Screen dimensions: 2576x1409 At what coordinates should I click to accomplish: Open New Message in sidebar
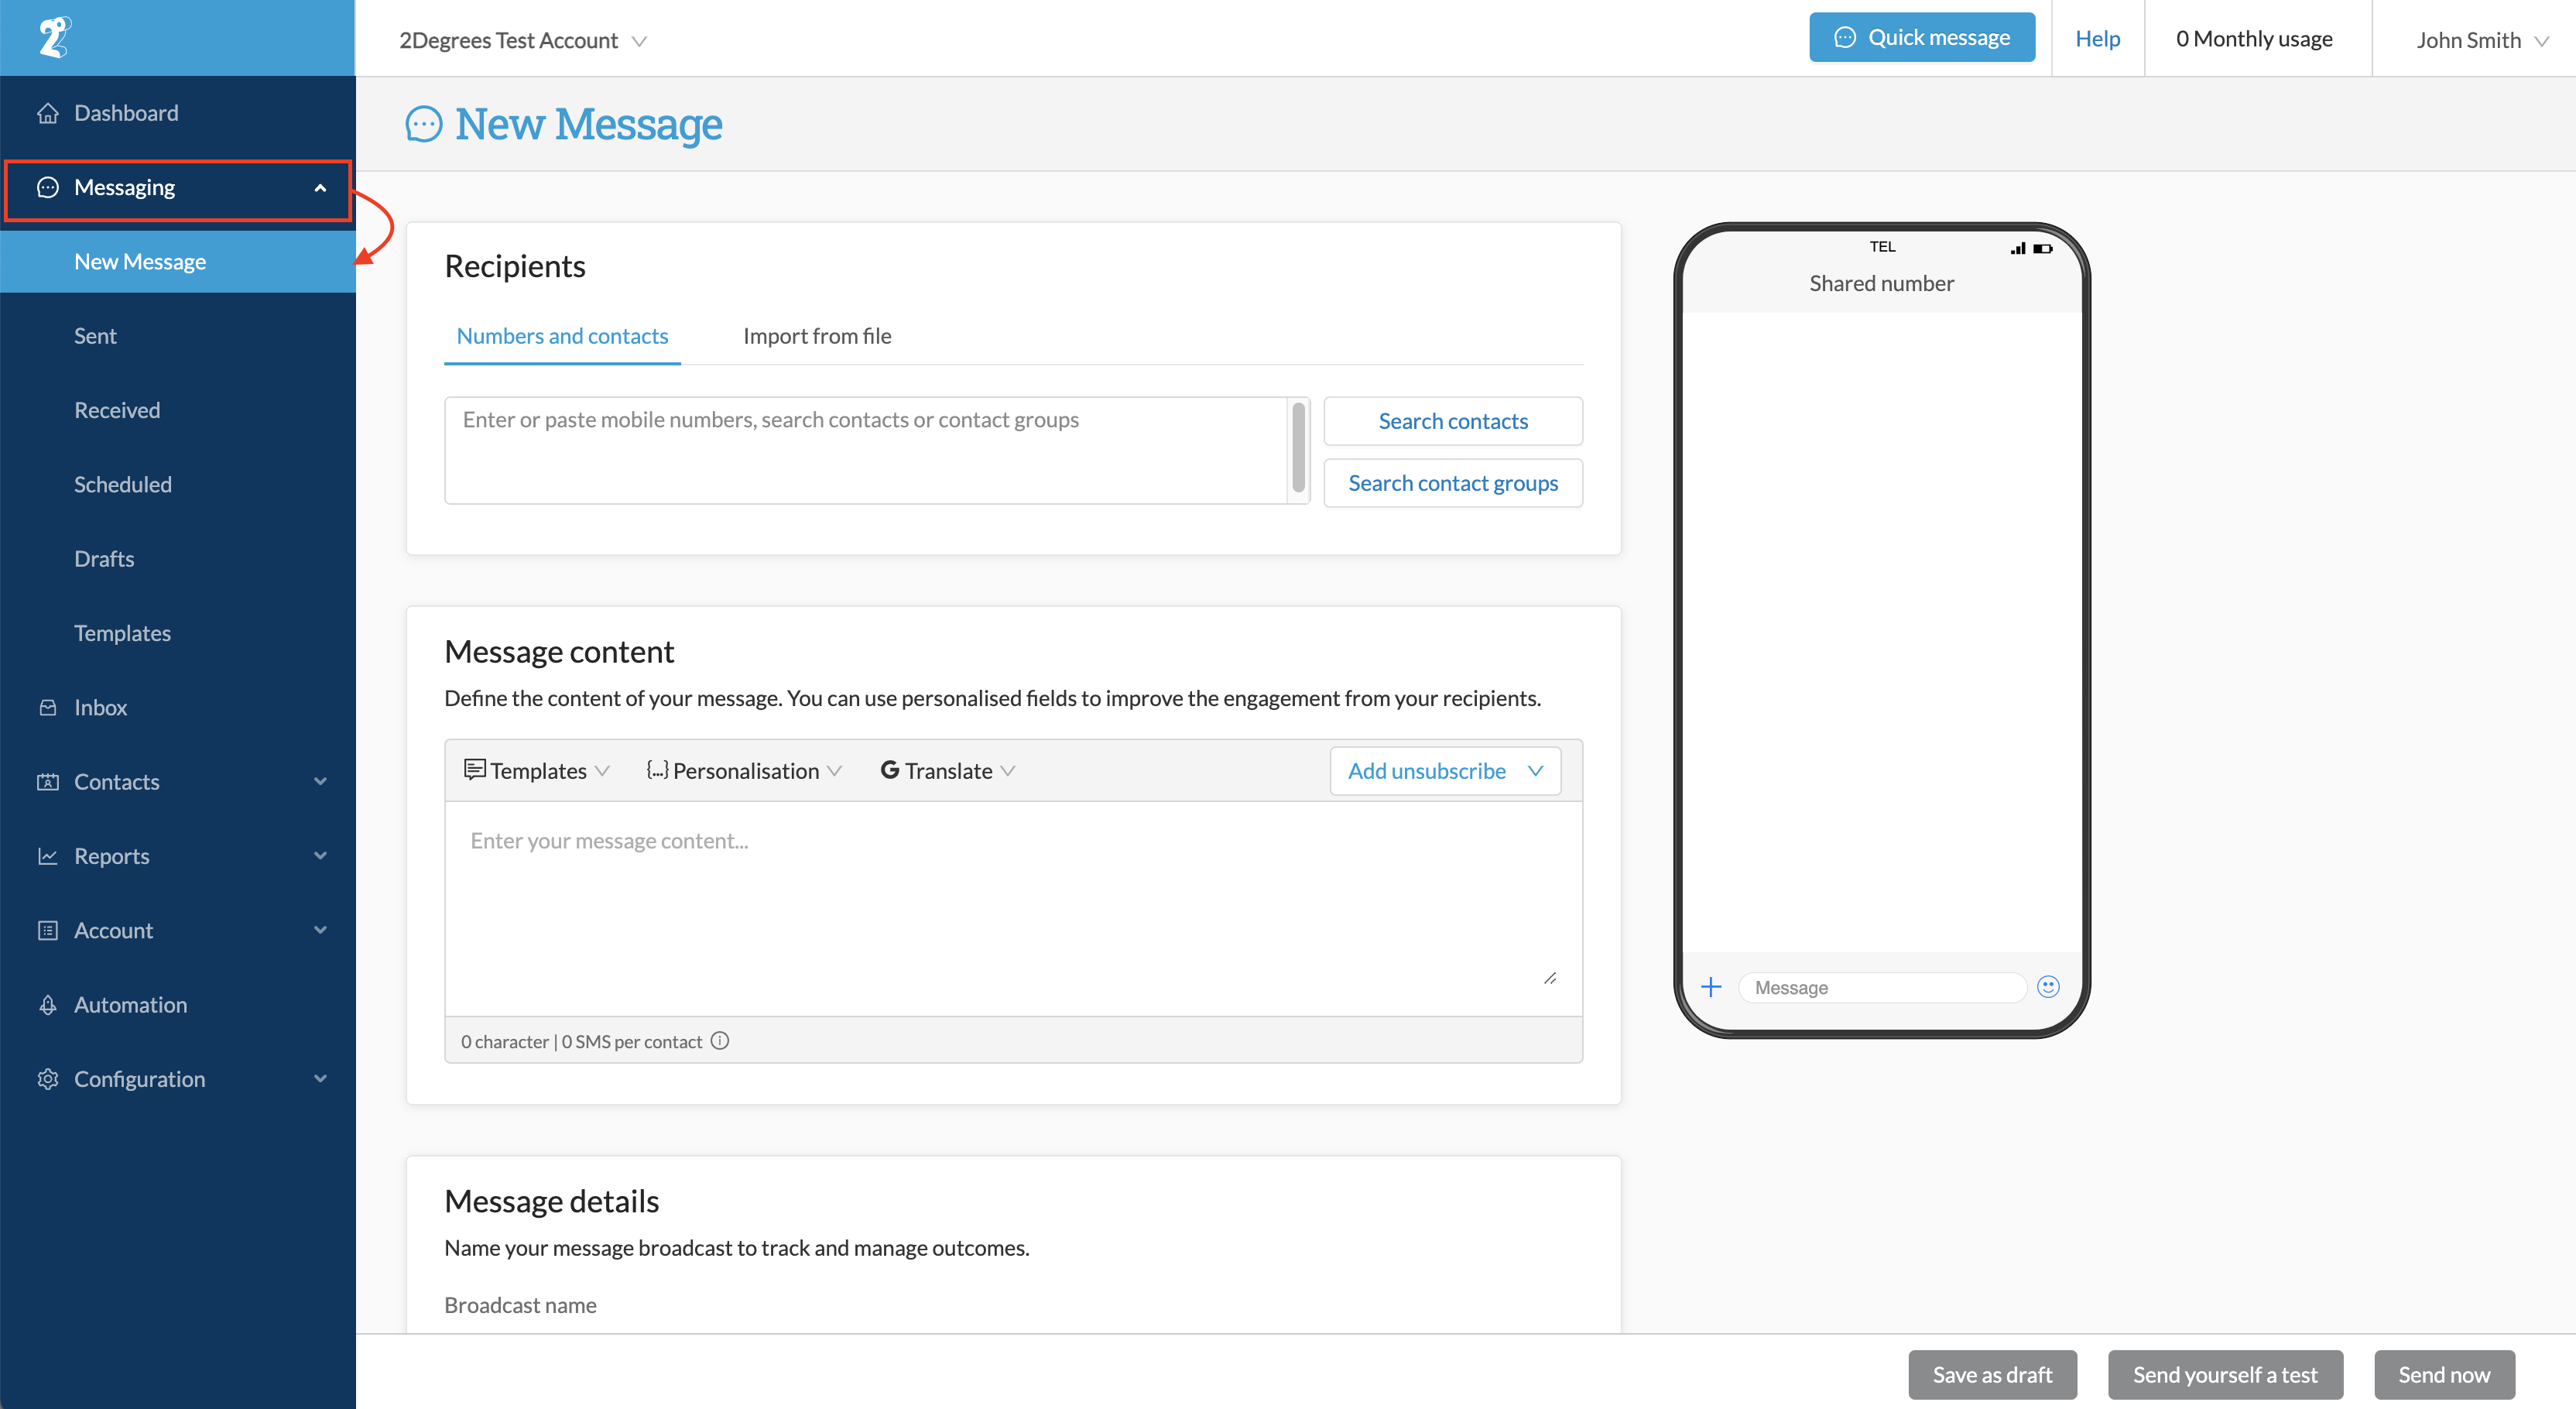point(178,262)
